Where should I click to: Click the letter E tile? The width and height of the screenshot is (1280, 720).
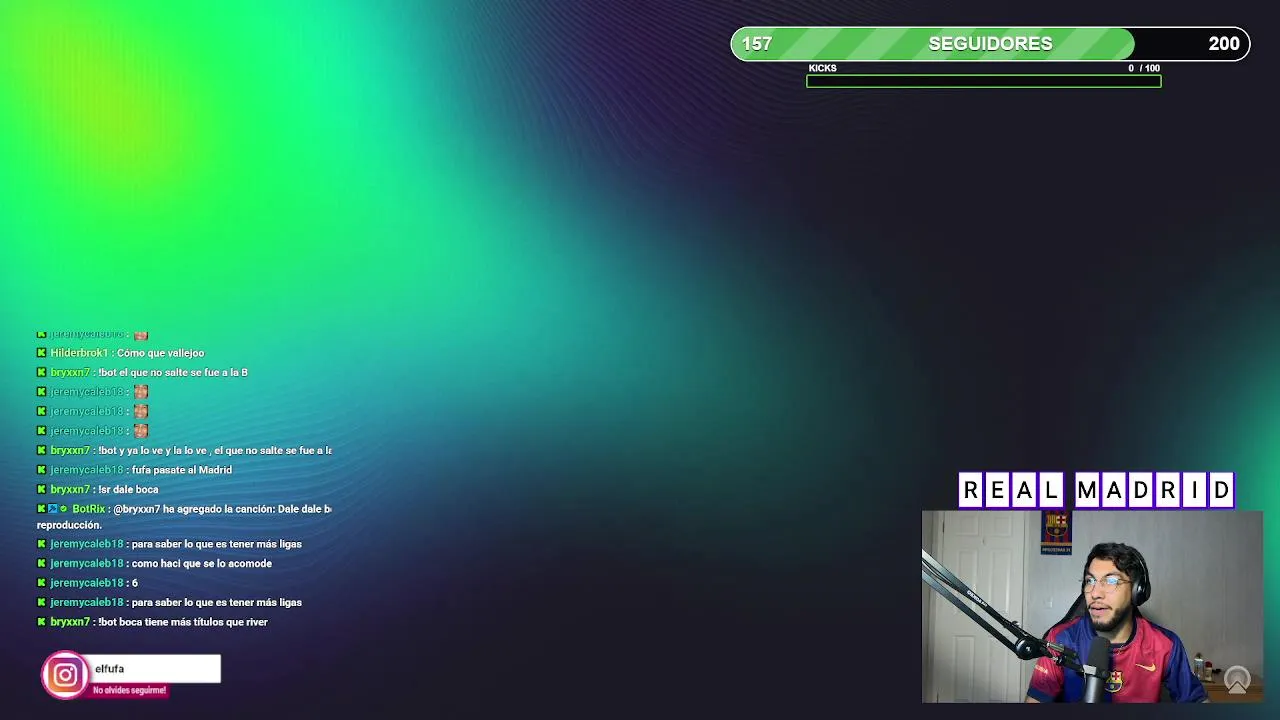click(x=997, y=491)
